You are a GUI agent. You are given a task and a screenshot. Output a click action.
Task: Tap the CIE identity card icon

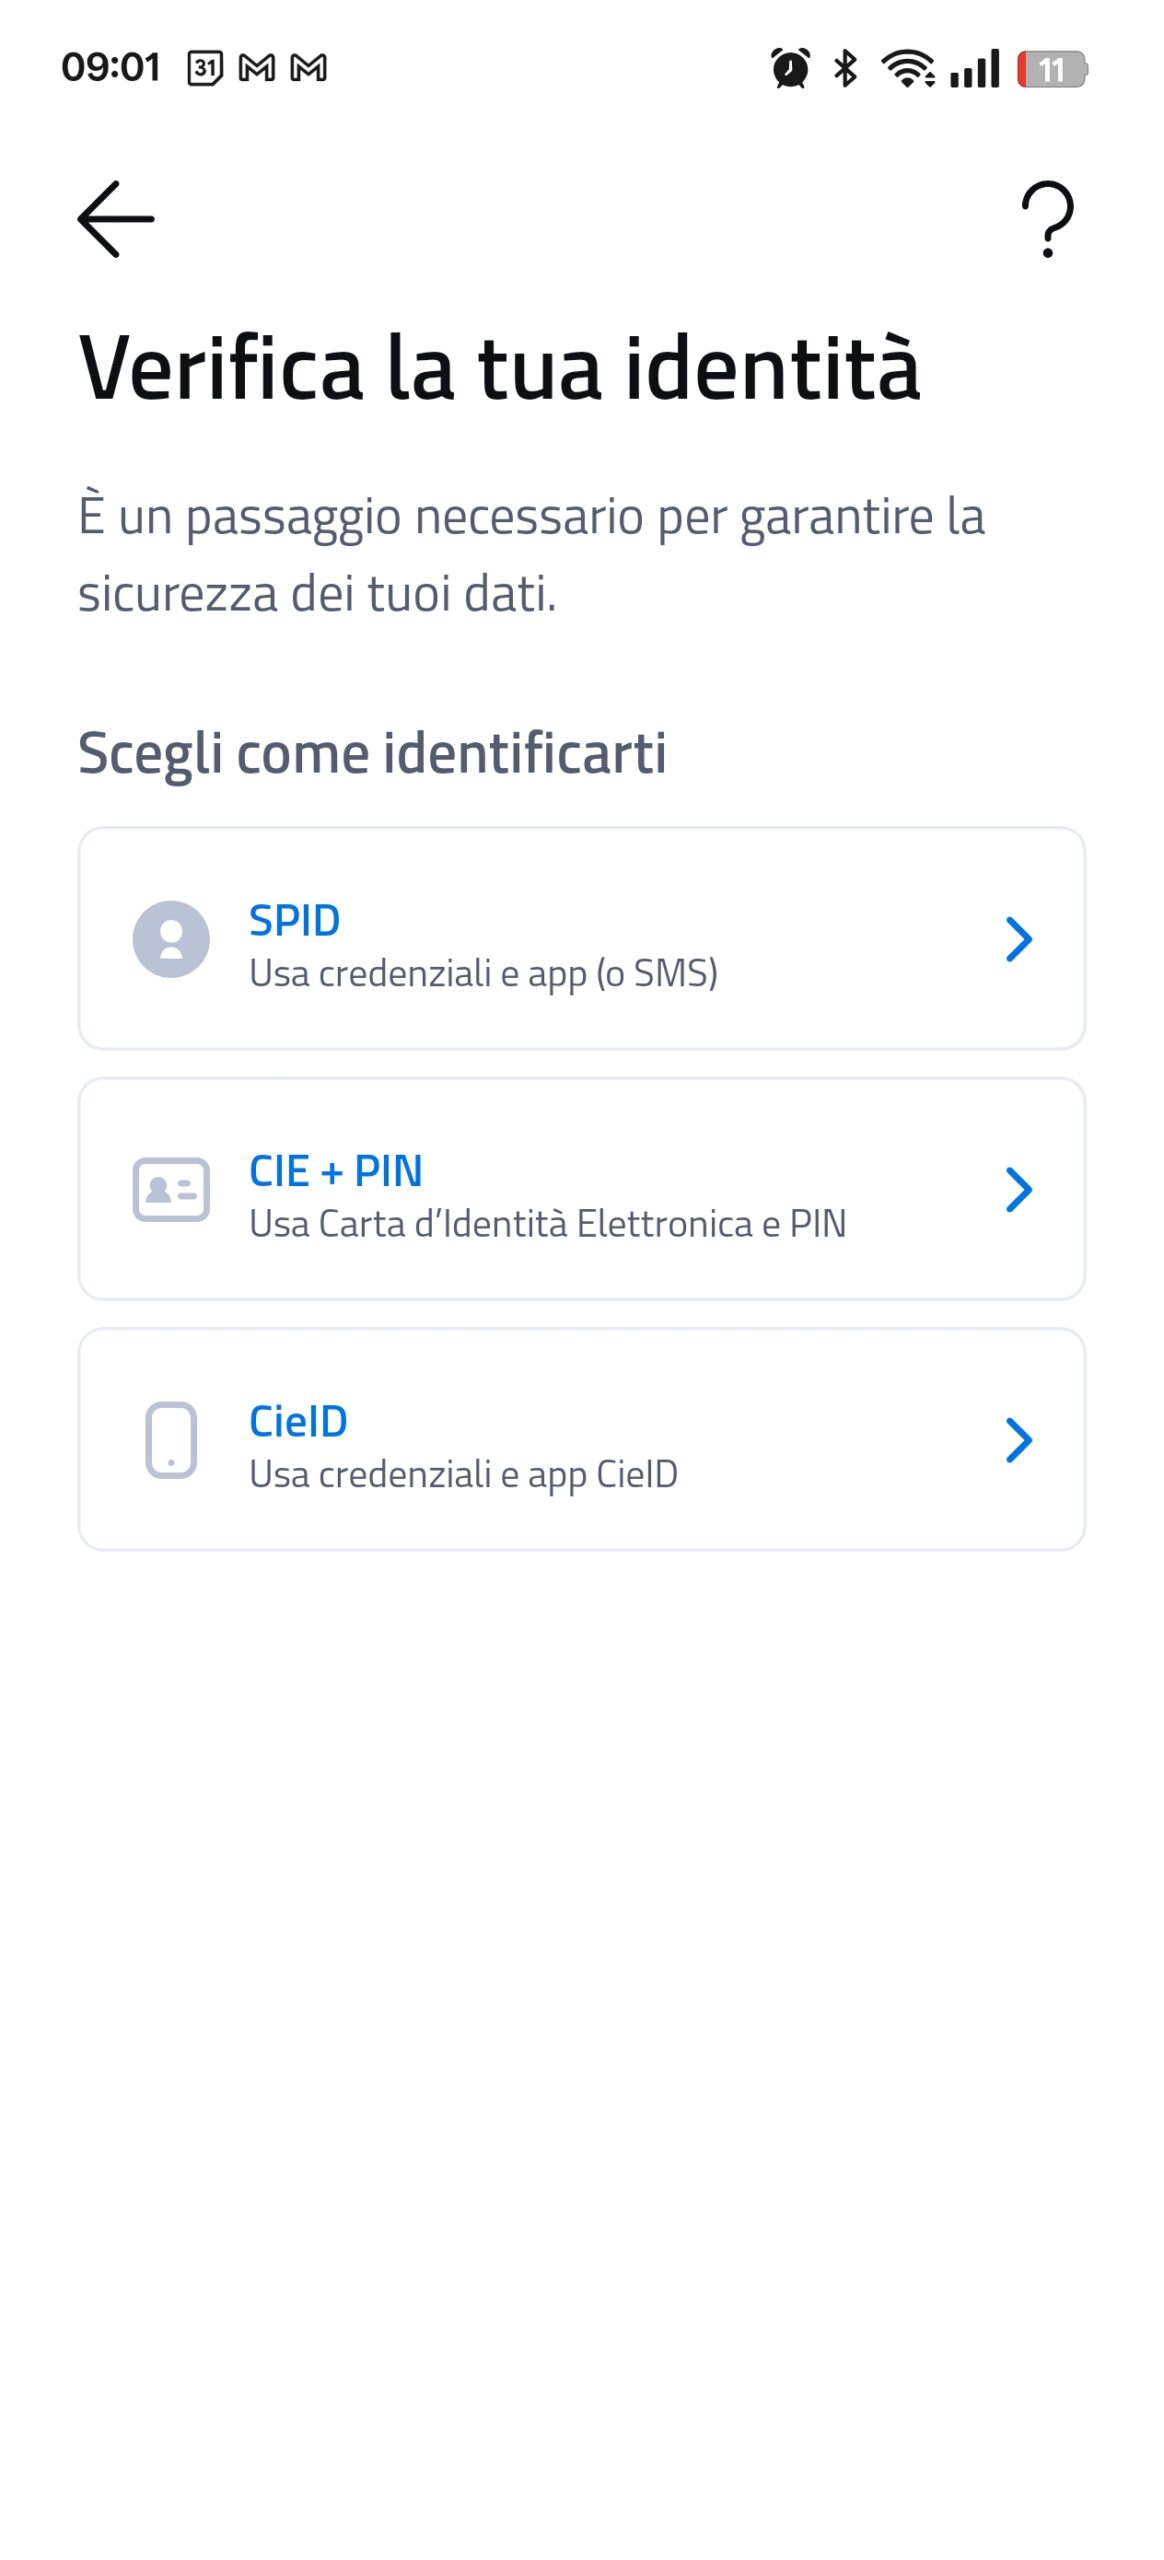[171, 1189]
